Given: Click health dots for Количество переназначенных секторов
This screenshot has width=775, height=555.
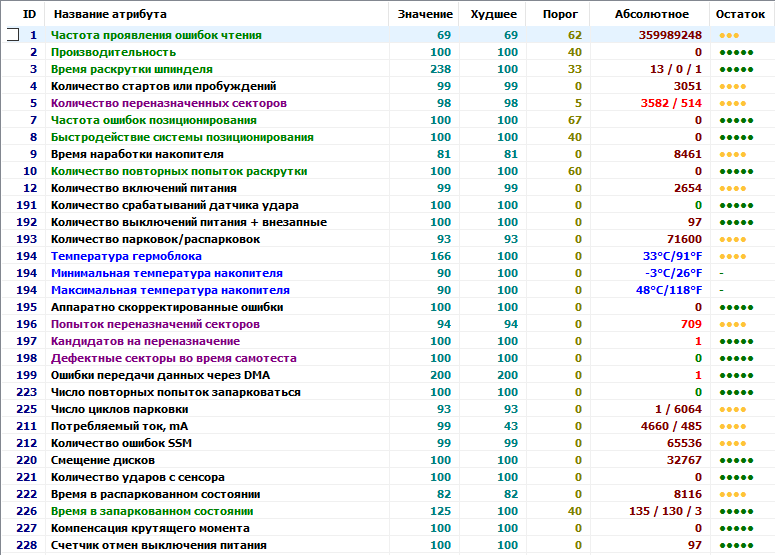Looking at the screenshot, I should (x=732, y=103).
